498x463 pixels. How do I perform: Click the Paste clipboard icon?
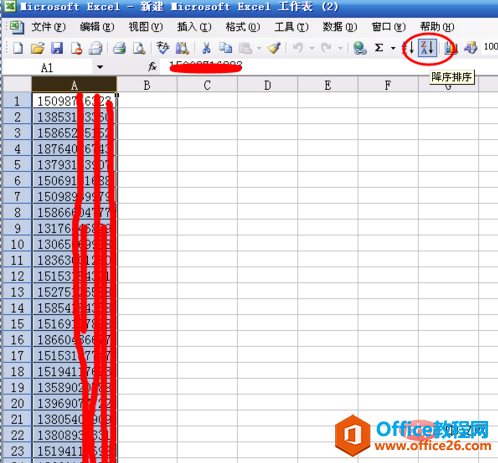[x=246, y=48]
